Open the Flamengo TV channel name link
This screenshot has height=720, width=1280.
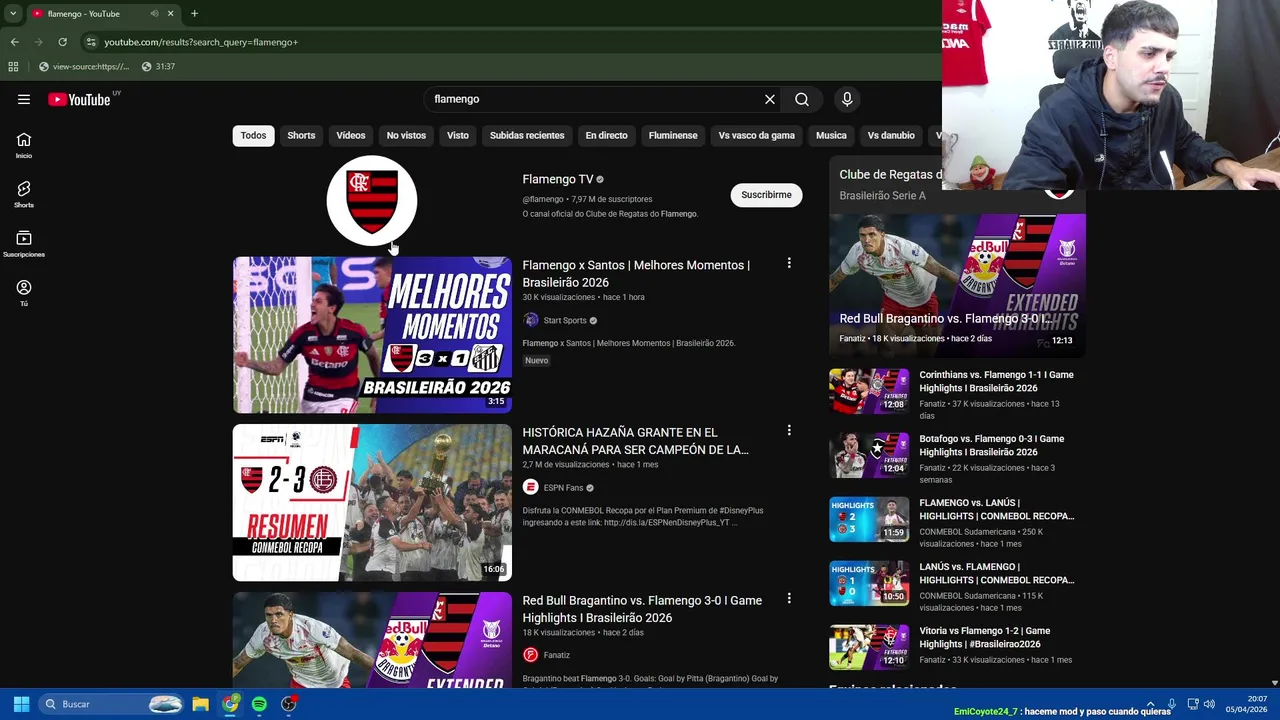[558, 179]
